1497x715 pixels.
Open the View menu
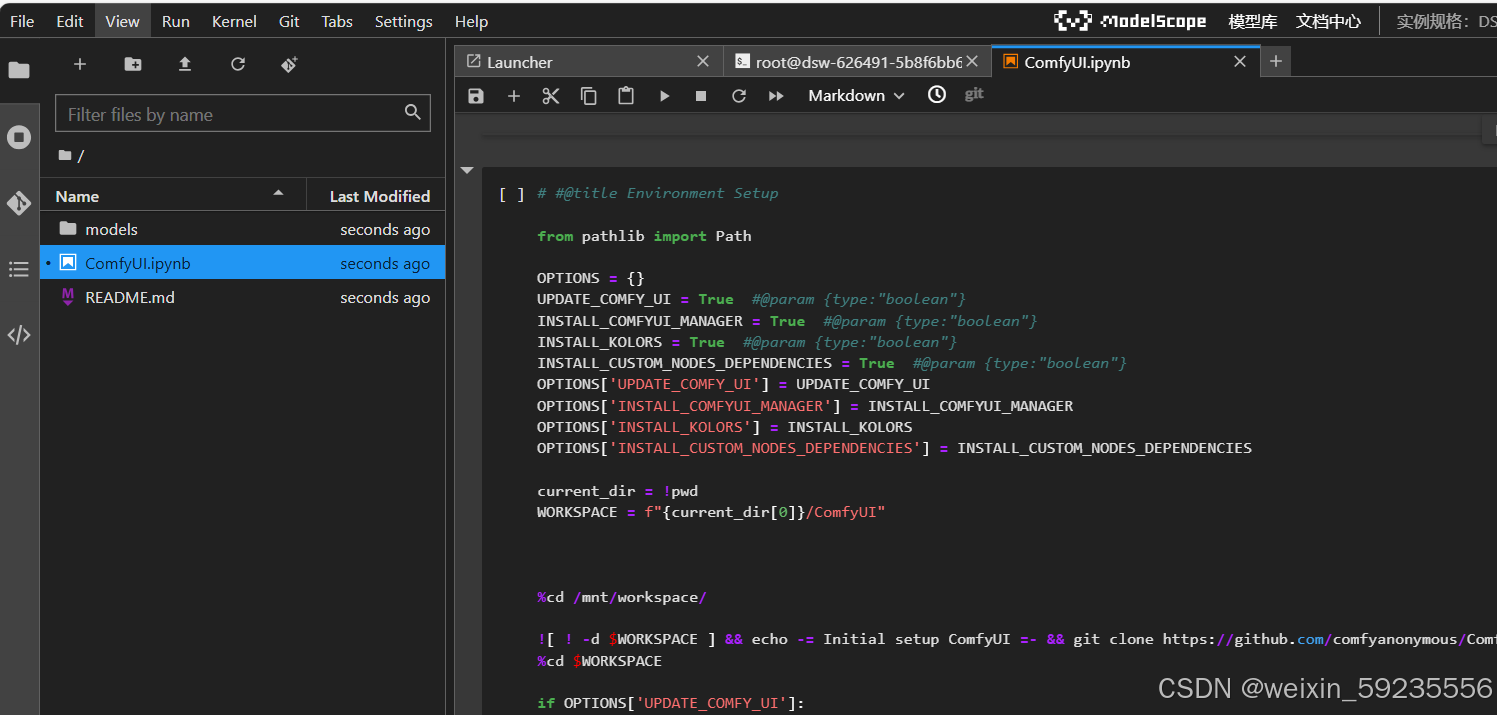[123, 21]
